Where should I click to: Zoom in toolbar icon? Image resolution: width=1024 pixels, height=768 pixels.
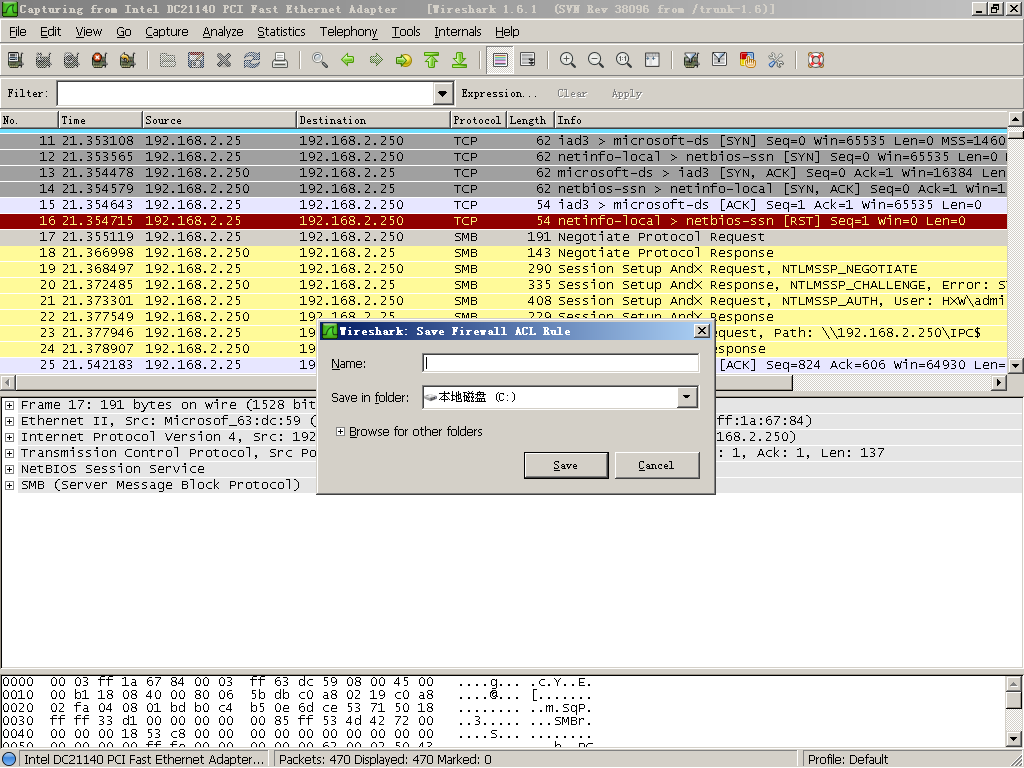point(568,60)
